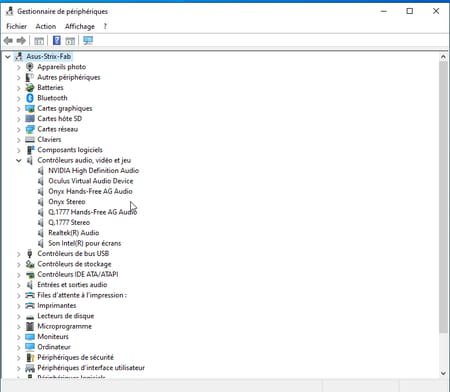The image size is (450, 392).
Task: Click the Back arrow toolbar icon
Action: pyautogui.click(x=8, y=41)
